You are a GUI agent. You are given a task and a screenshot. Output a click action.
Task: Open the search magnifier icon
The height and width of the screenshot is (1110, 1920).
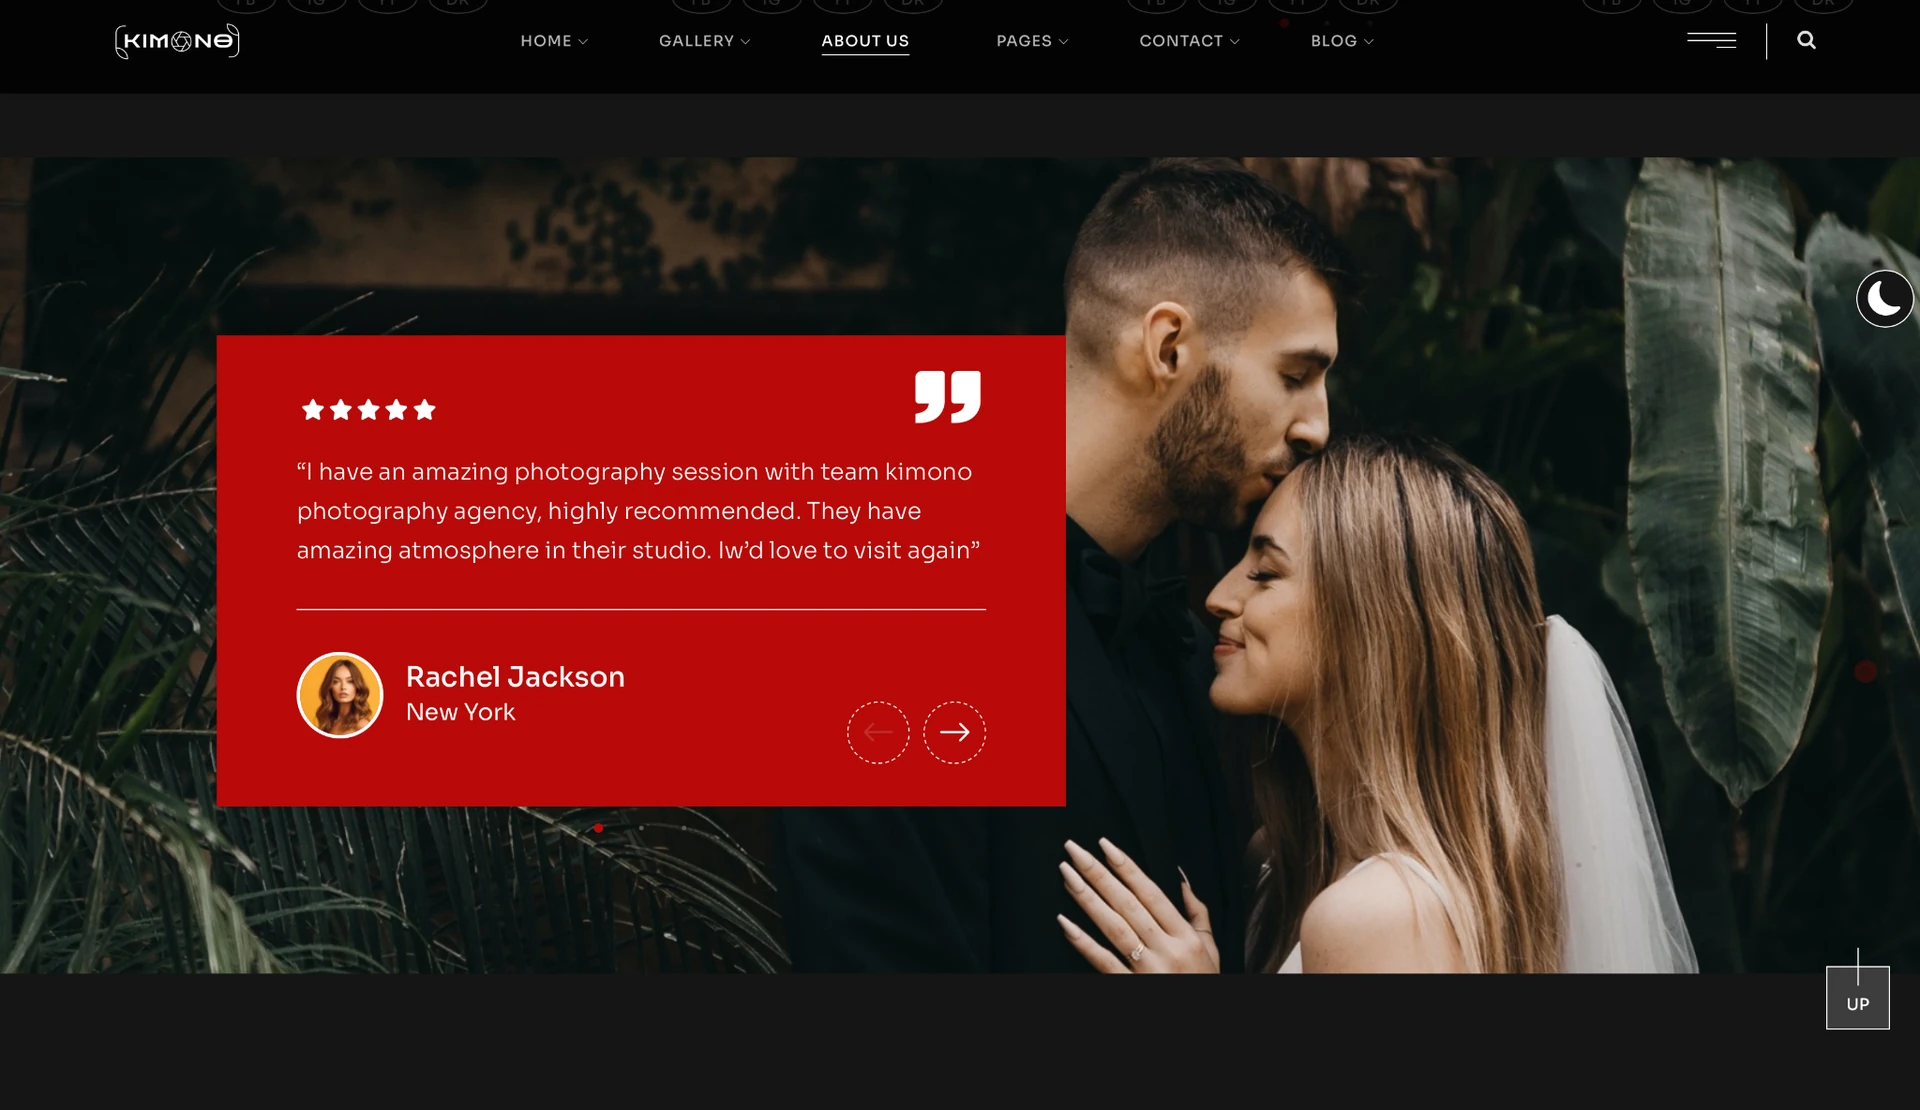[x=1806, y=40]
